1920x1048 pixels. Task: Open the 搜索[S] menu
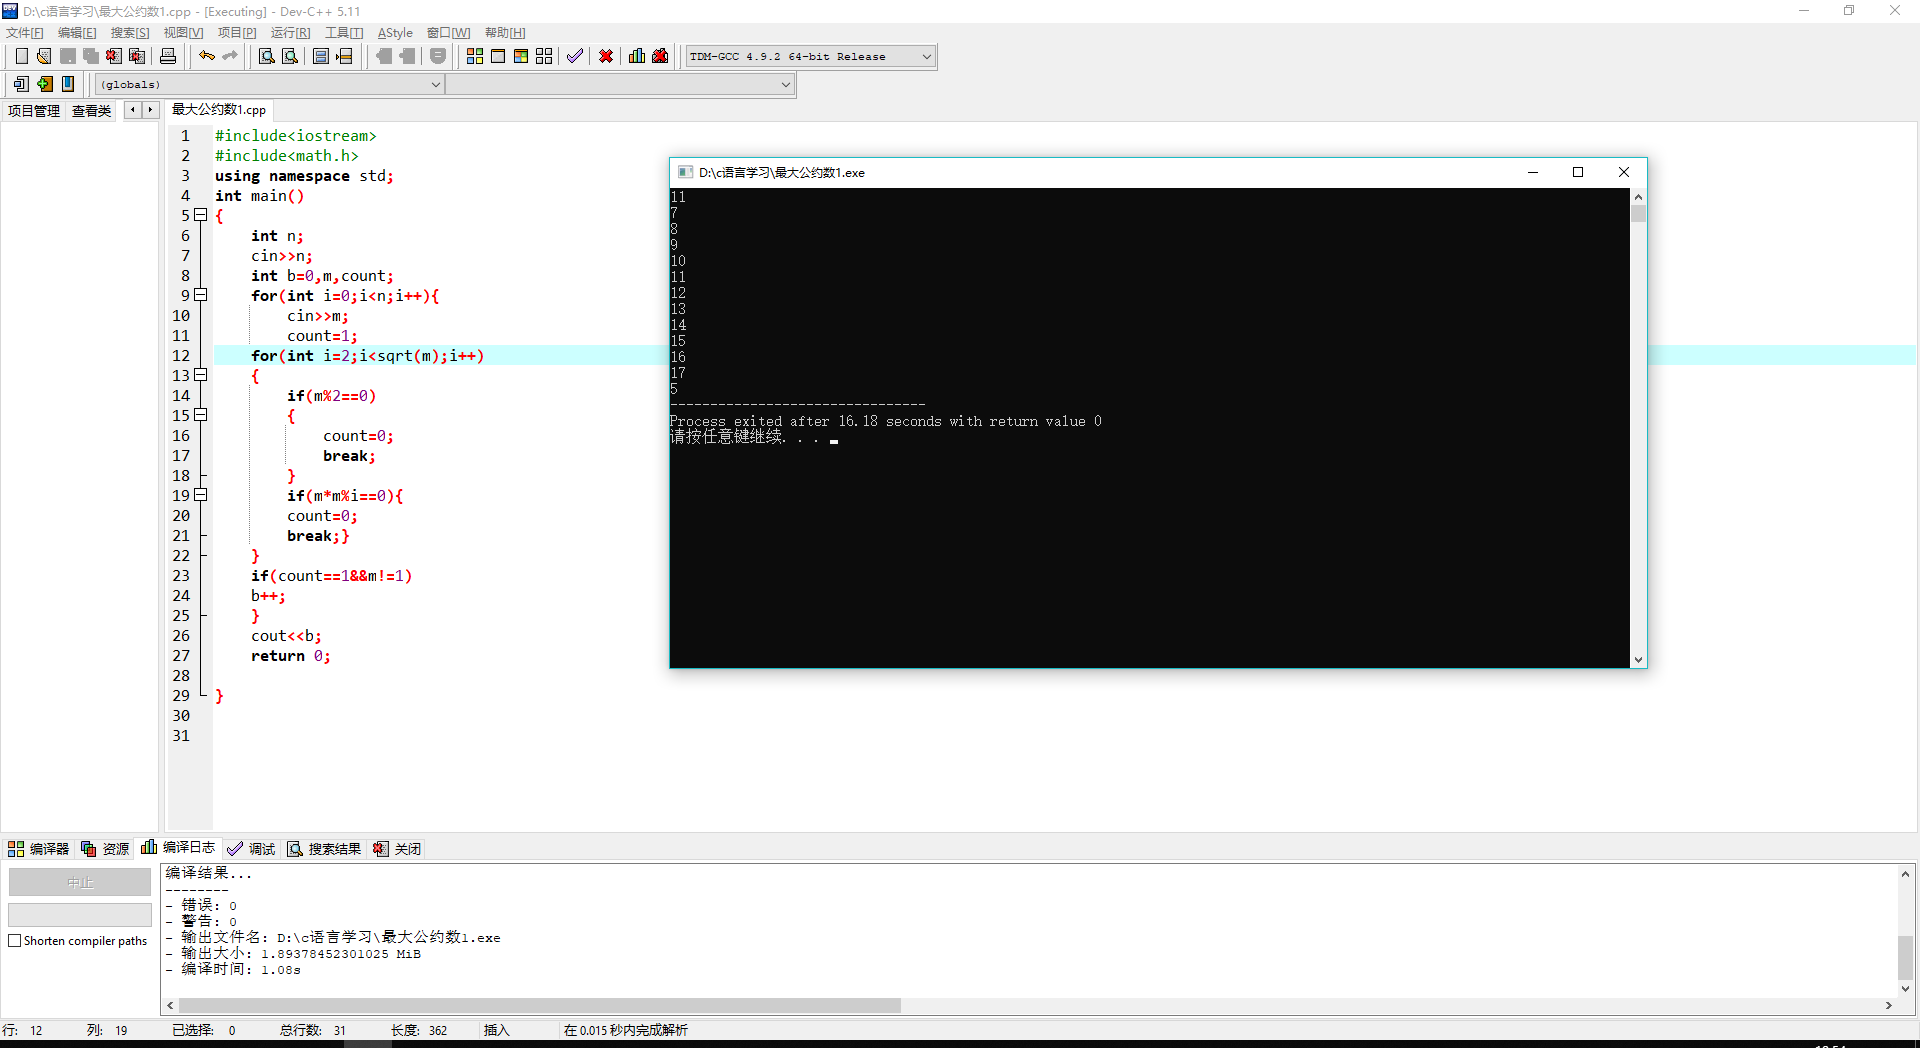point(130,33)
